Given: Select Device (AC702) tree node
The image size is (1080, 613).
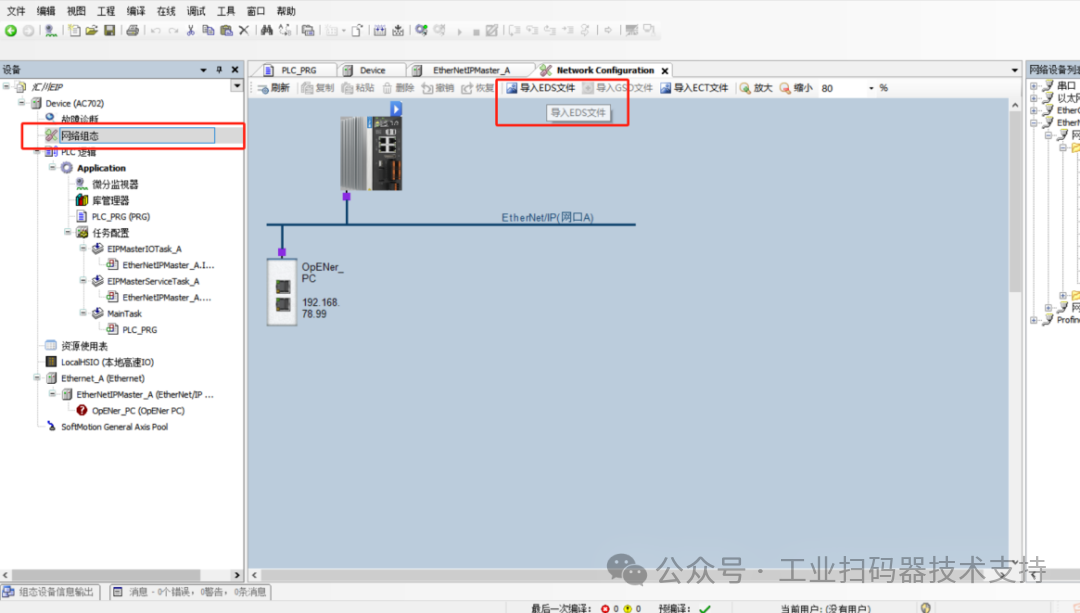Looking at the screenshot, I should tap(74, 103).
